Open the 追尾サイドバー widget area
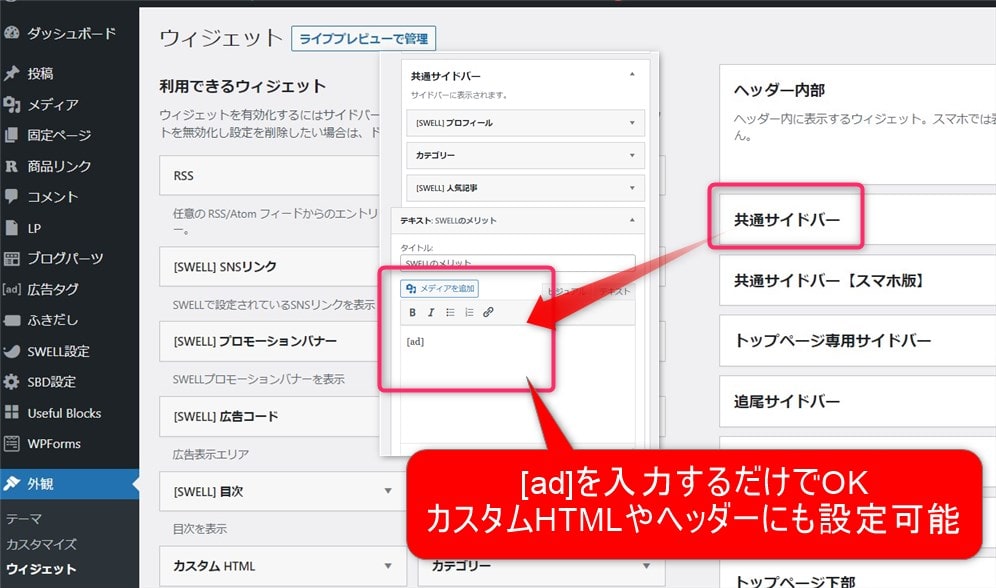Screen dimensions: 996x588 (858, 401)
